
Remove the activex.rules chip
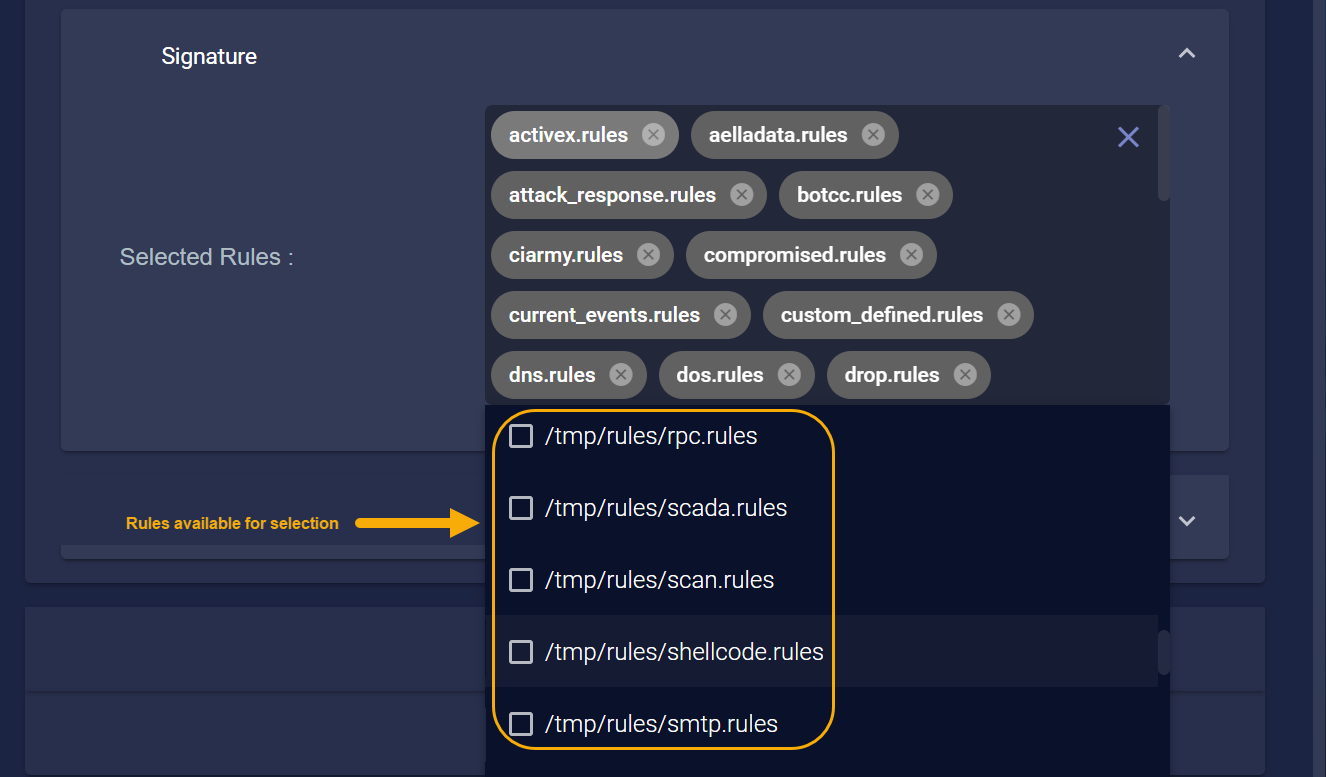[x=653, y=135]
